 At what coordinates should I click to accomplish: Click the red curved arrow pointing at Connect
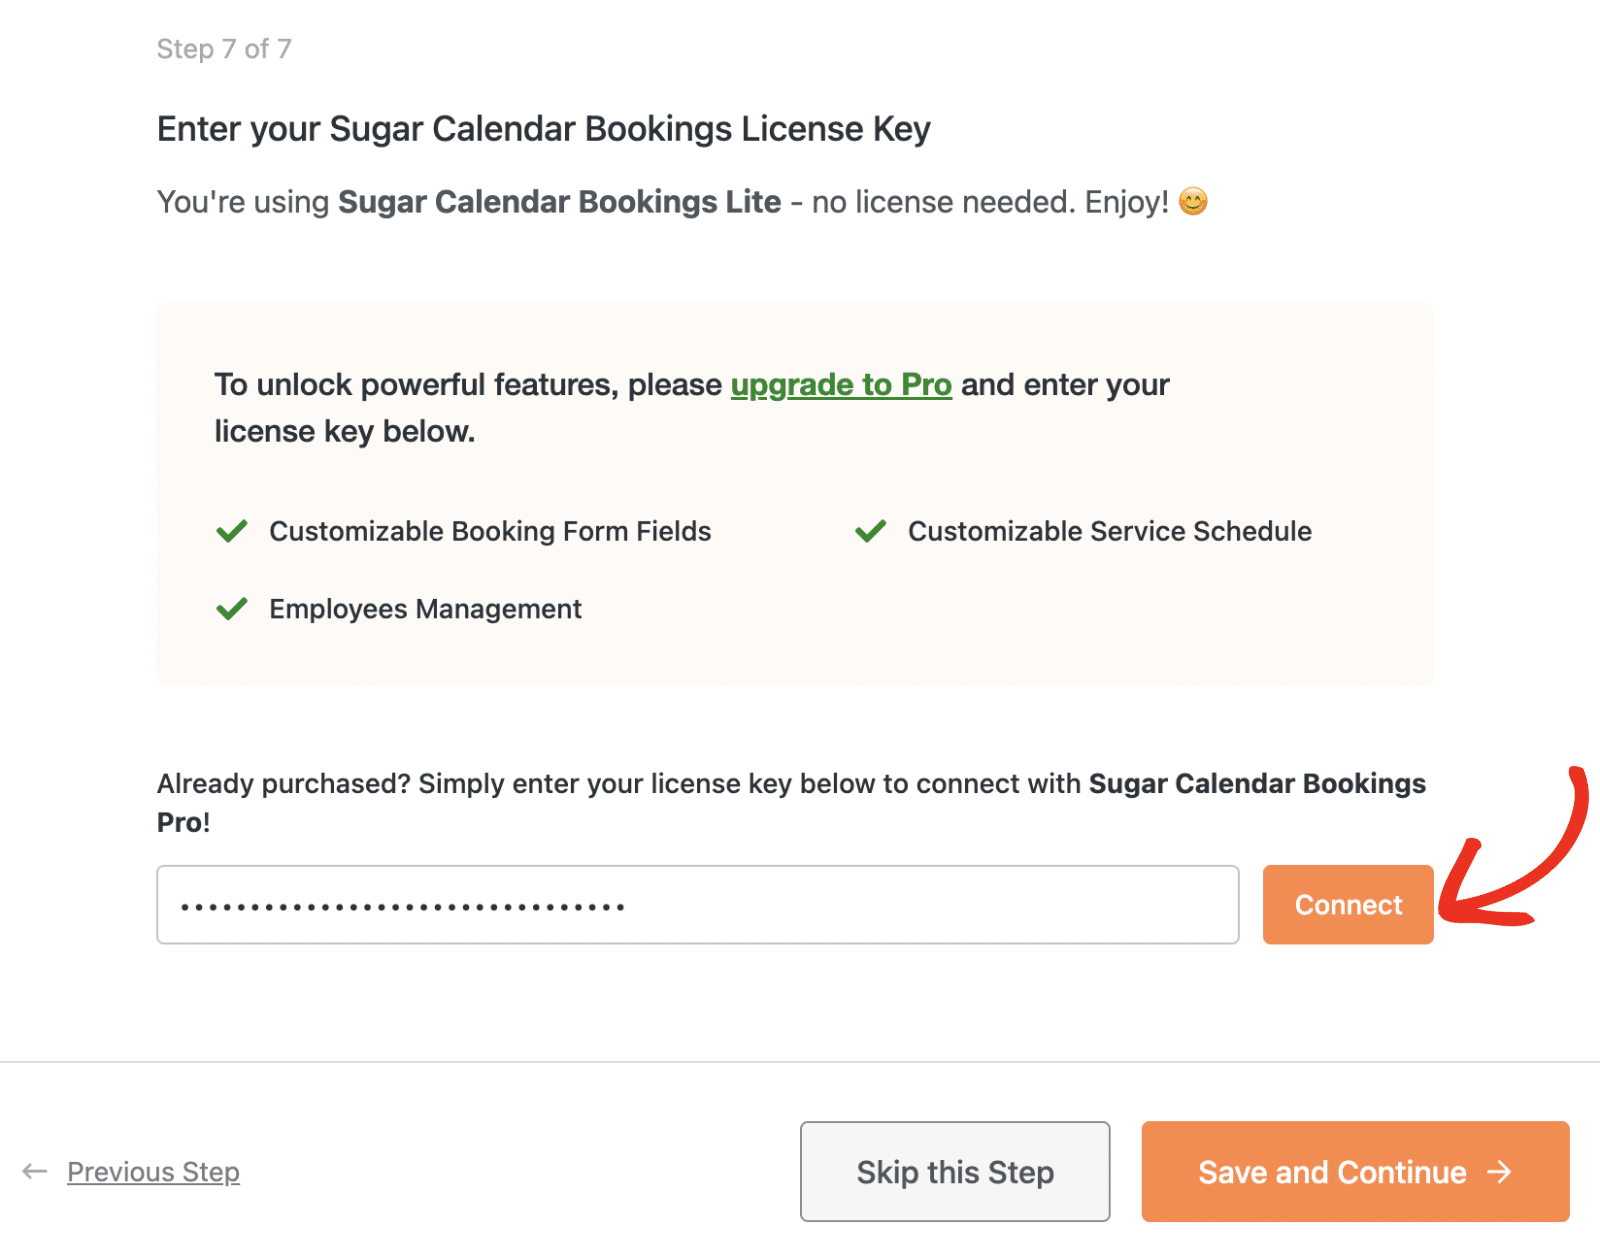[1520, 860]
